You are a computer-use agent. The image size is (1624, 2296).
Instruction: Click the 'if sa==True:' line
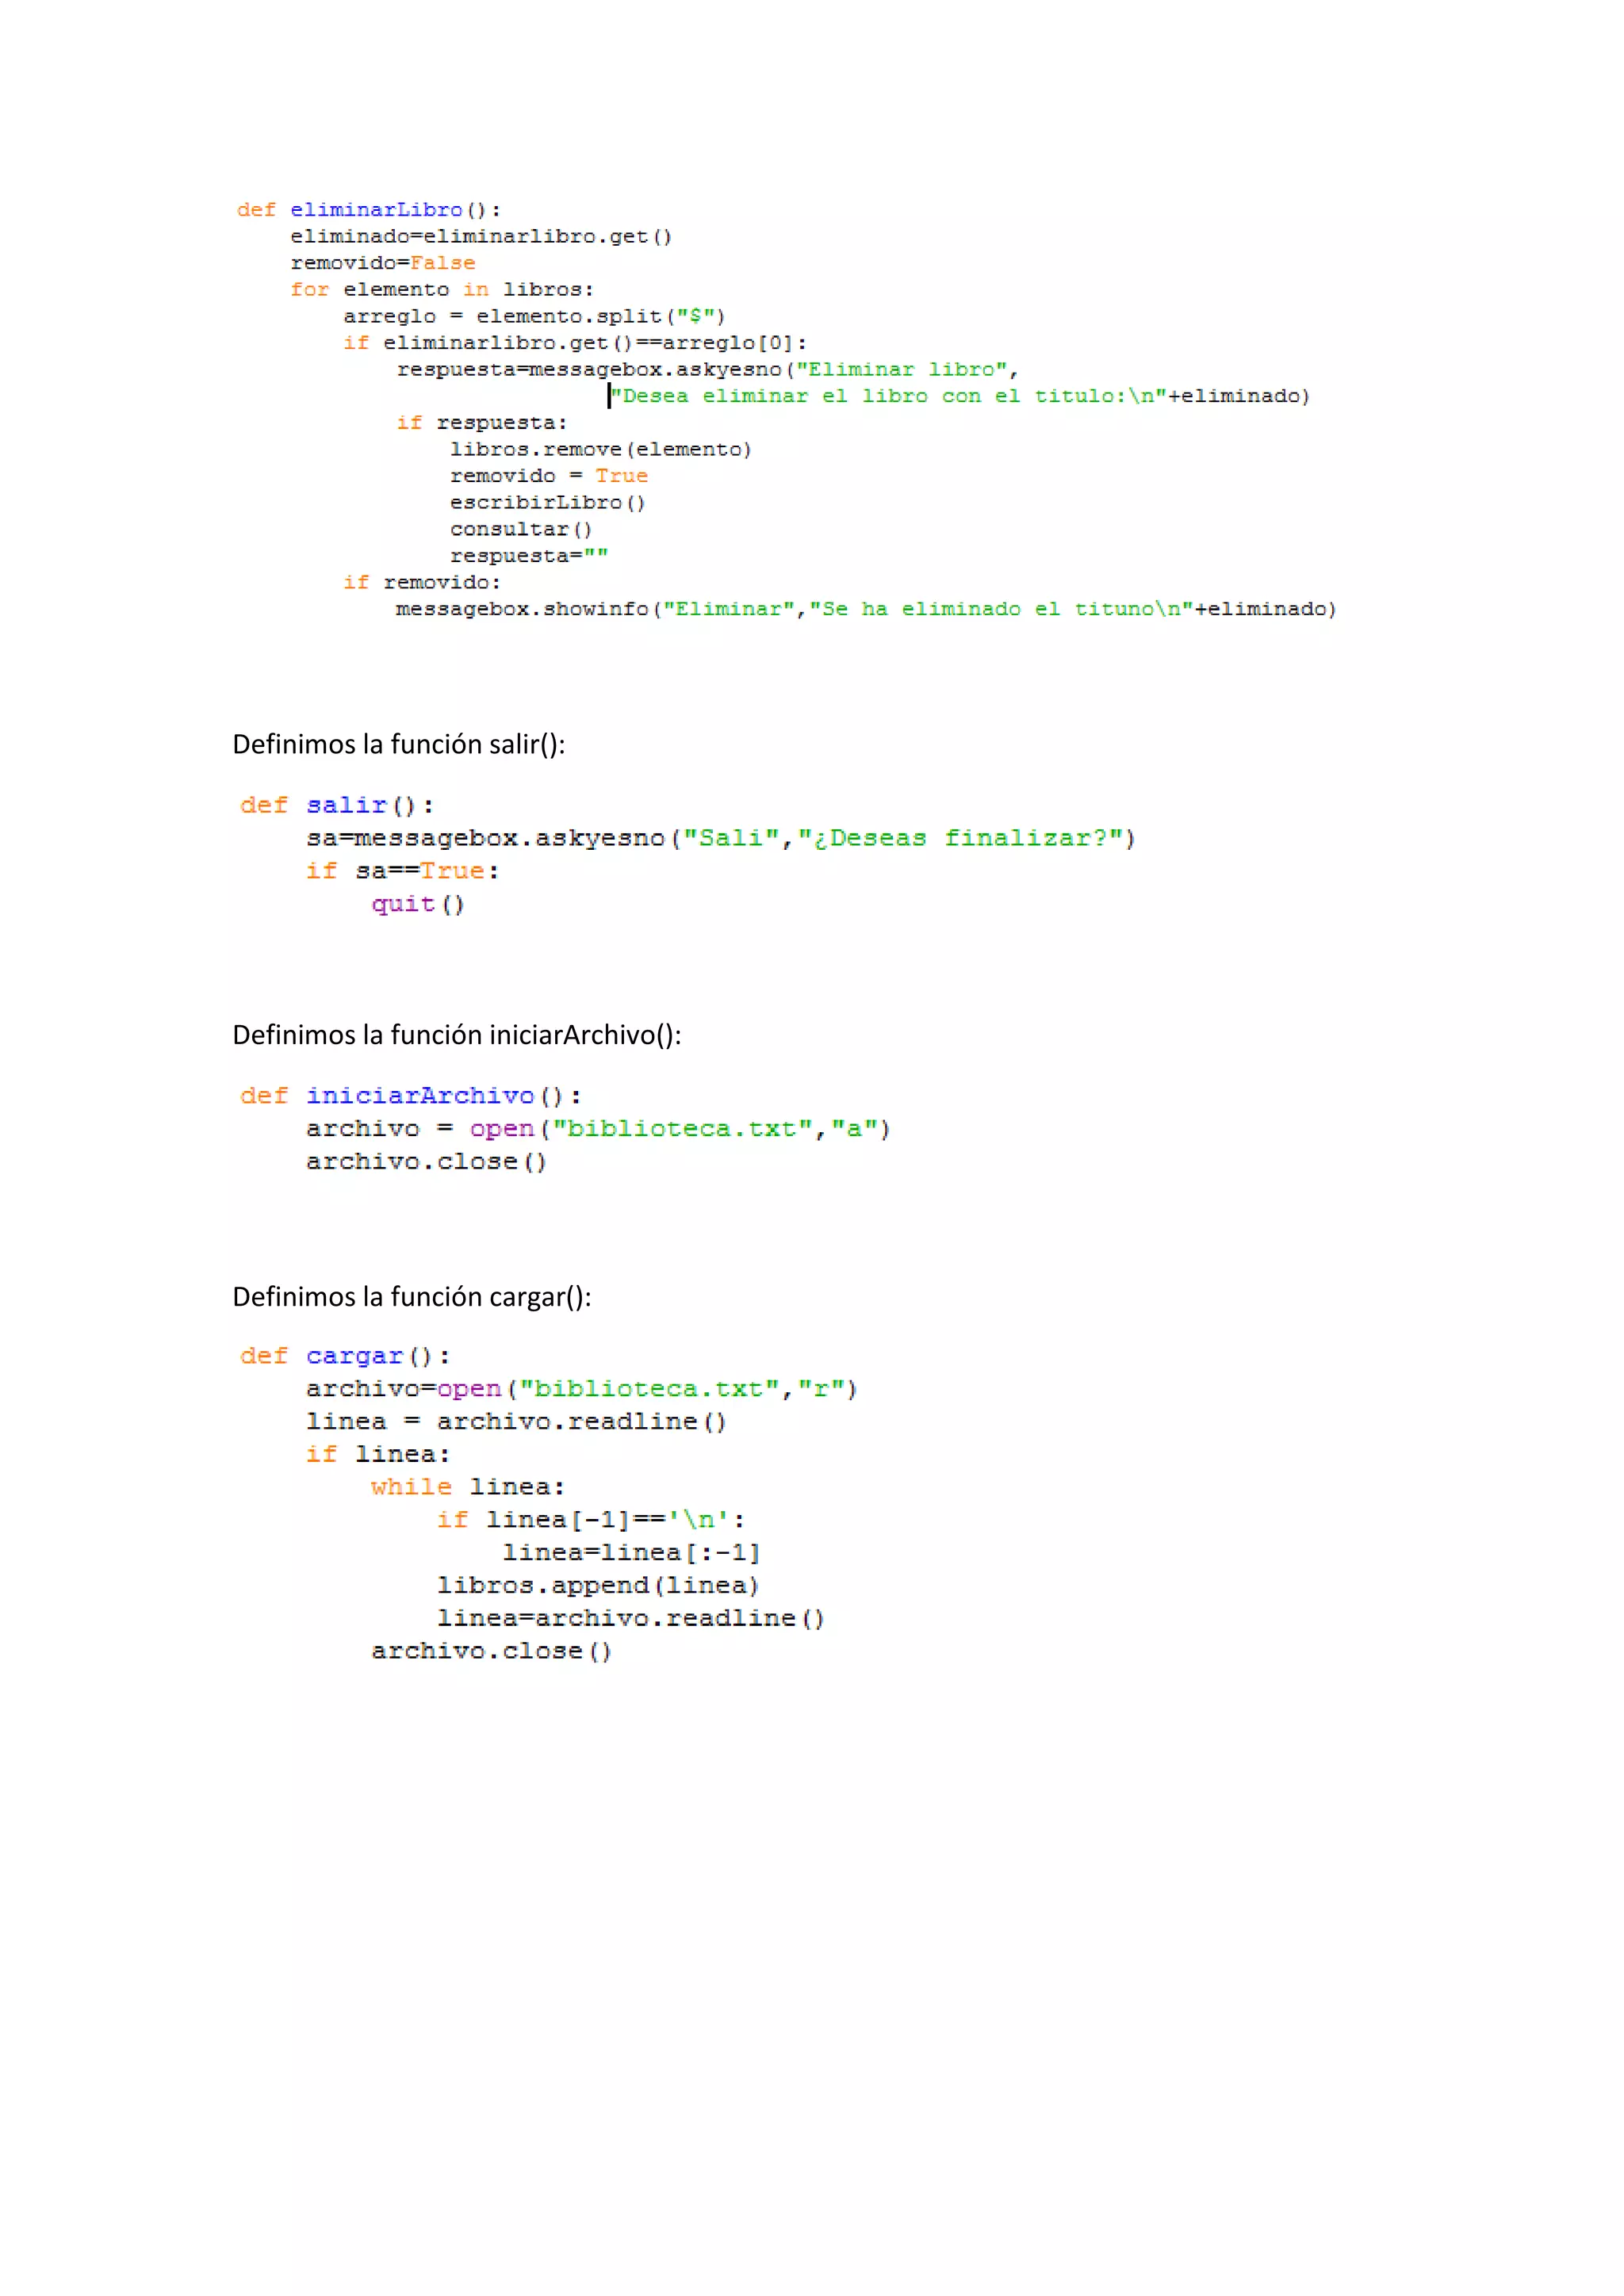402,871
